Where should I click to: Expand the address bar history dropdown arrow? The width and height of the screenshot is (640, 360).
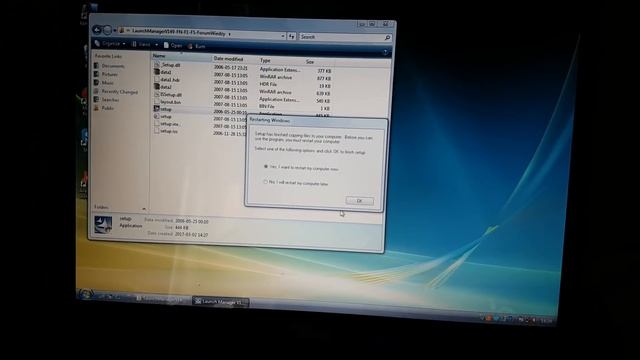pos(283,36)
